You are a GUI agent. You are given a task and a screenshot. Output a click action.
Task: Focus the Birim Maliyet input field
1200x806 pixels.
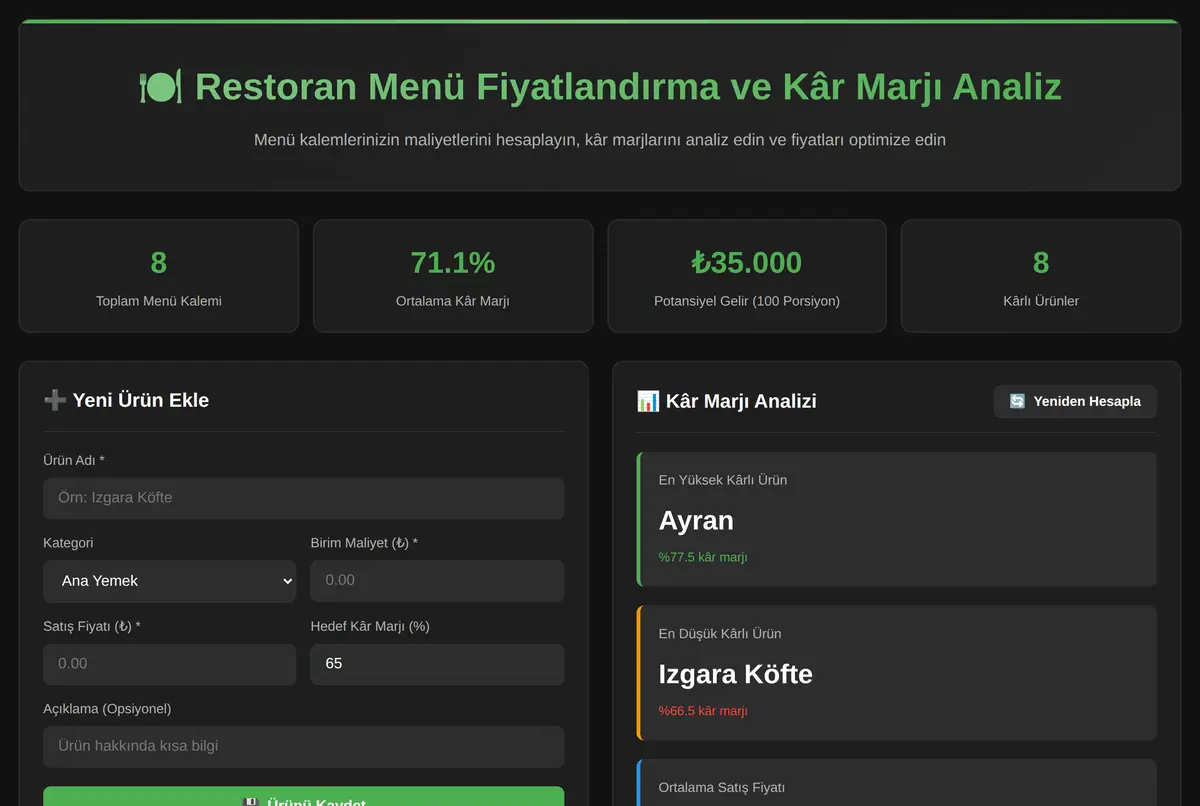(437, 581)
